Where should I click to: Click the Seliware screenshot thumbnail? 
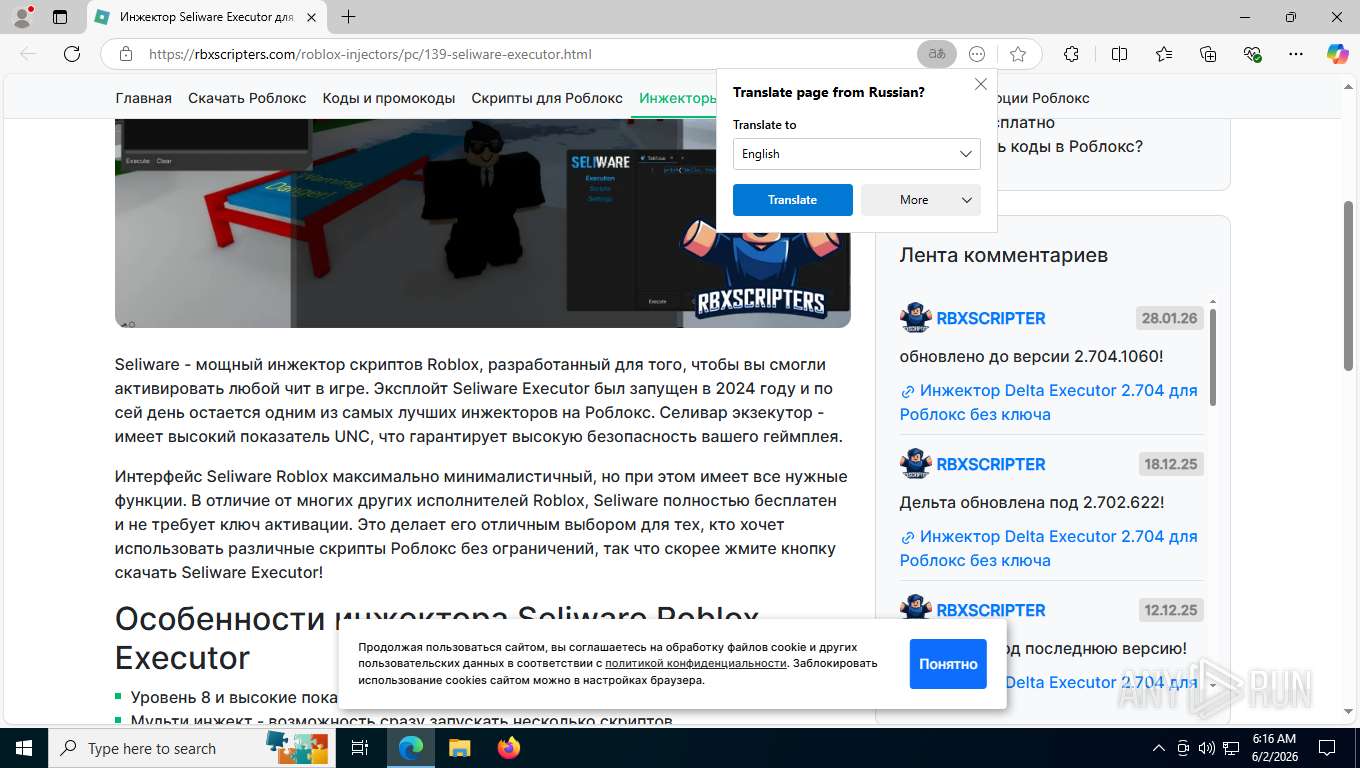482,223
